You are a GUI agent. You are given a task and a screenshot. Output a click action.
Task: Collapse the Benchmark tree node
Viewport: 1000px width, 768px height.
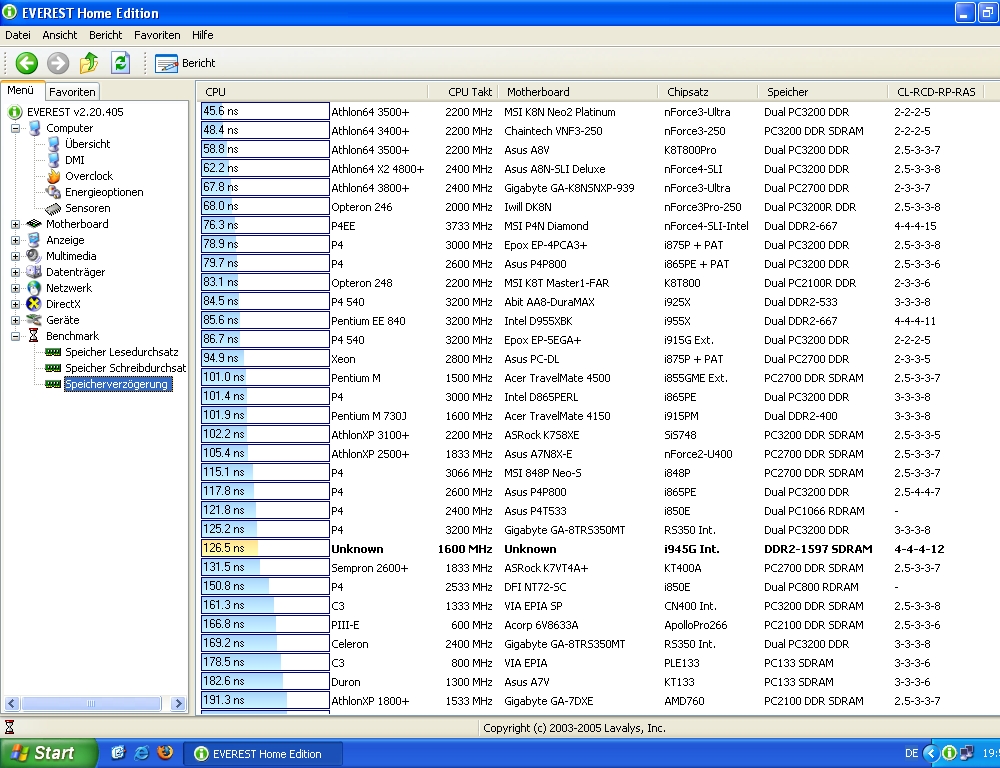(x=15, y=336)
